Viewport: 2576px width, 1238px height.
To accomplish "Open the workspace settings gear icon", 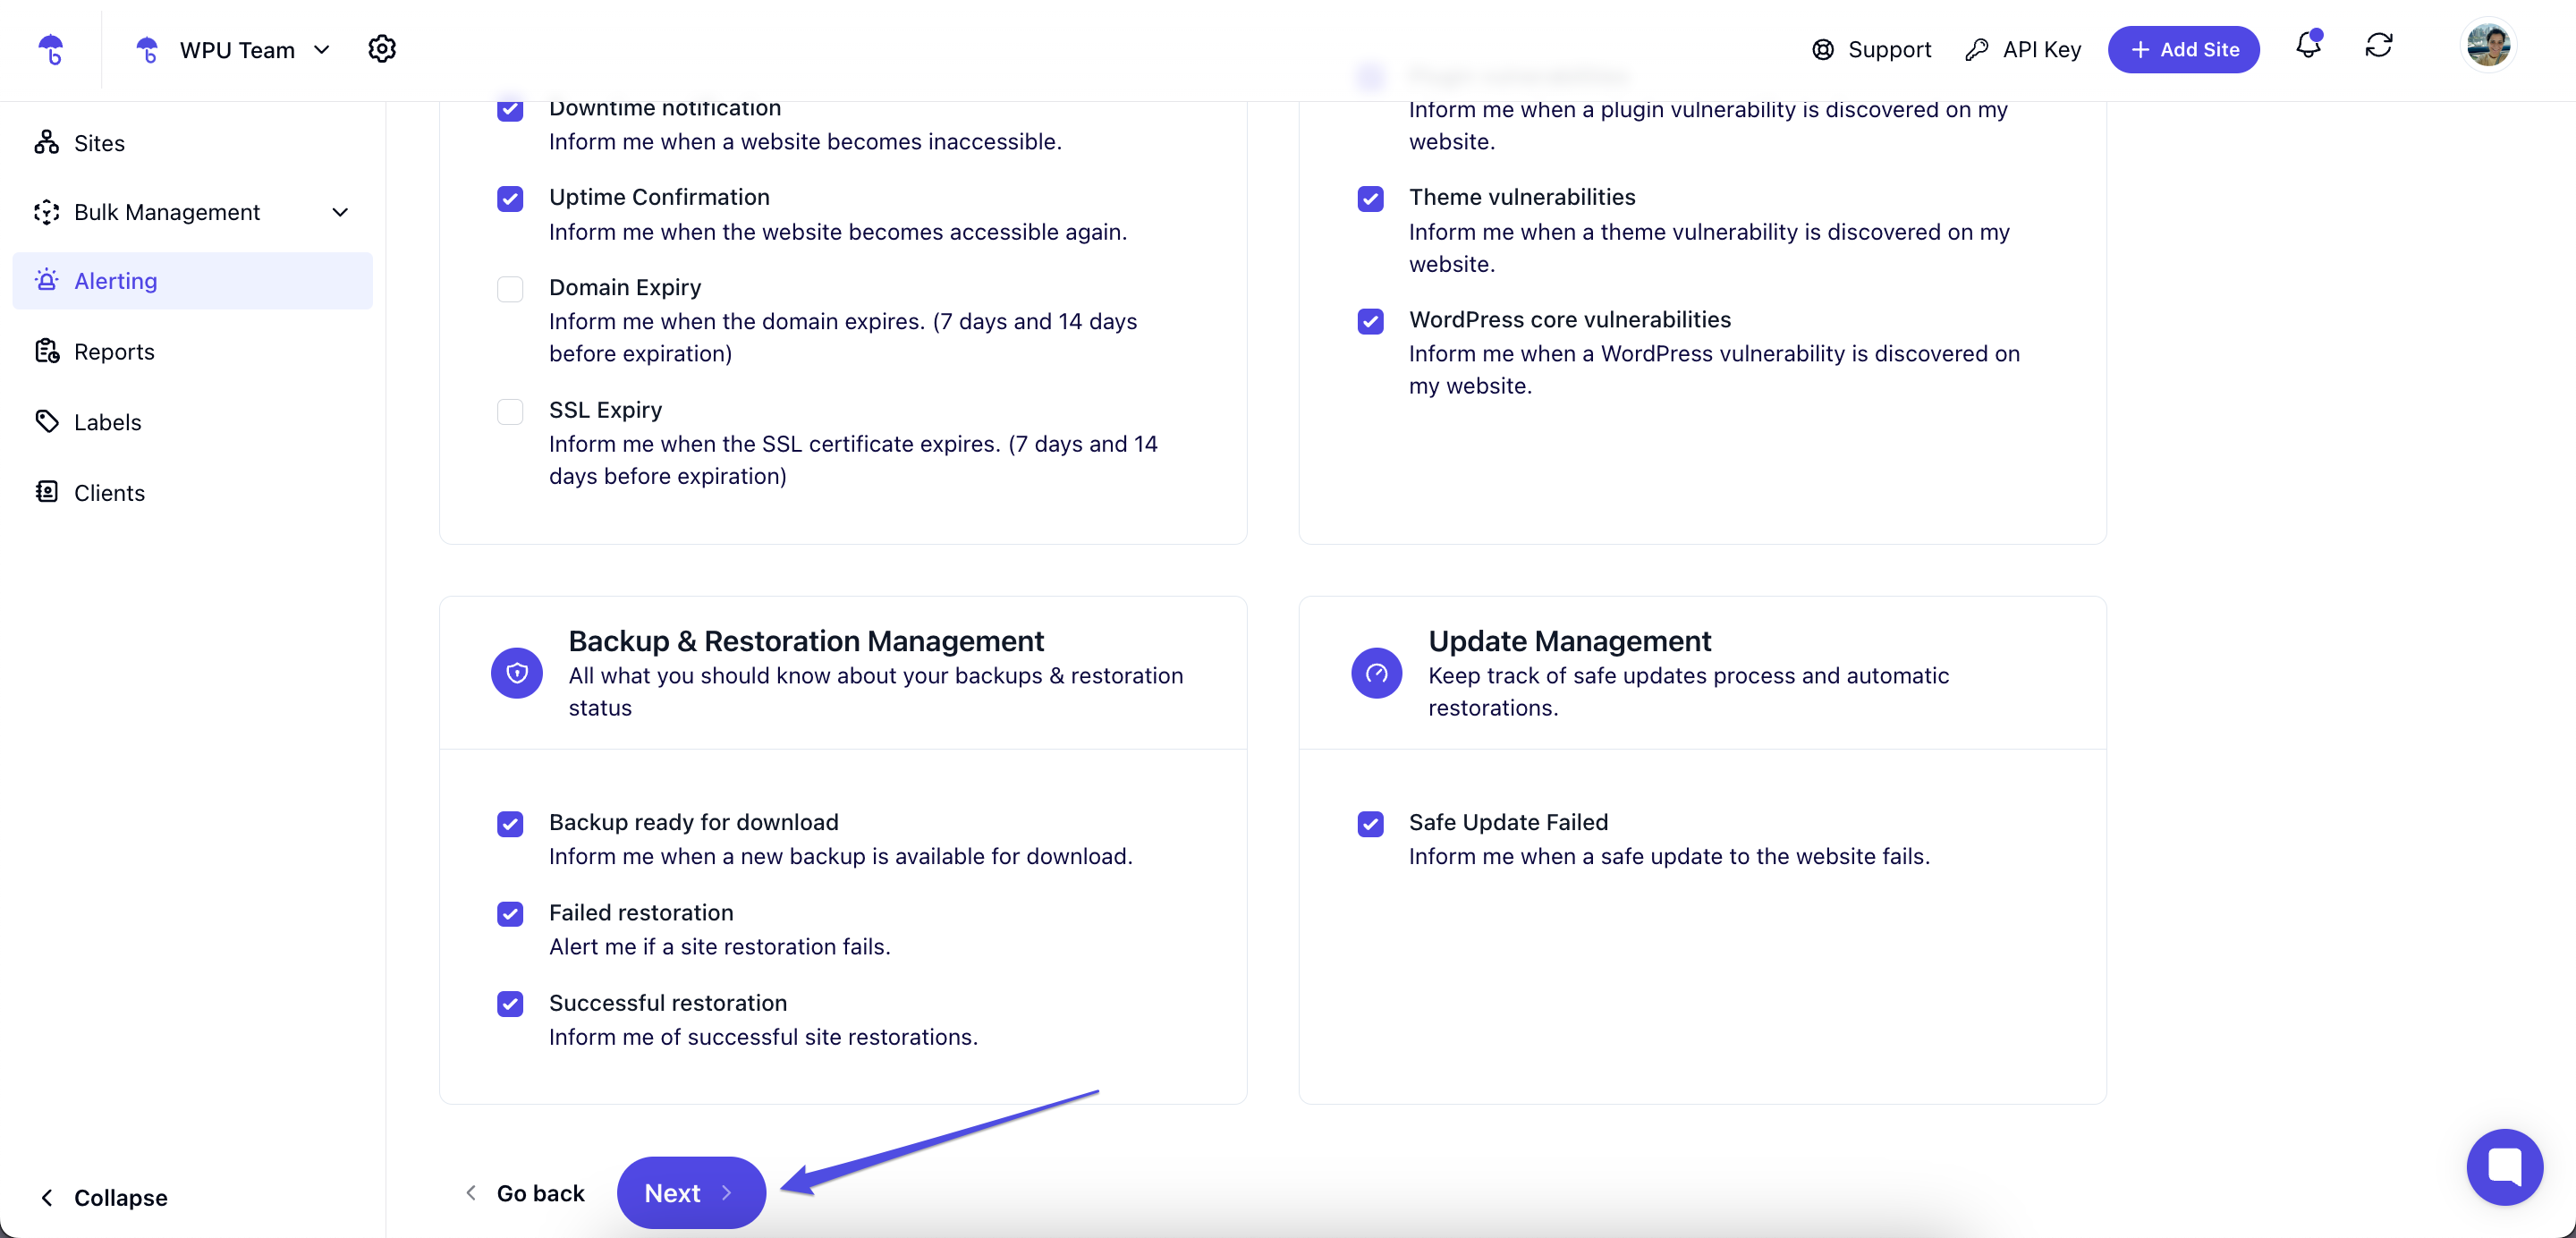I will [382, 49].
